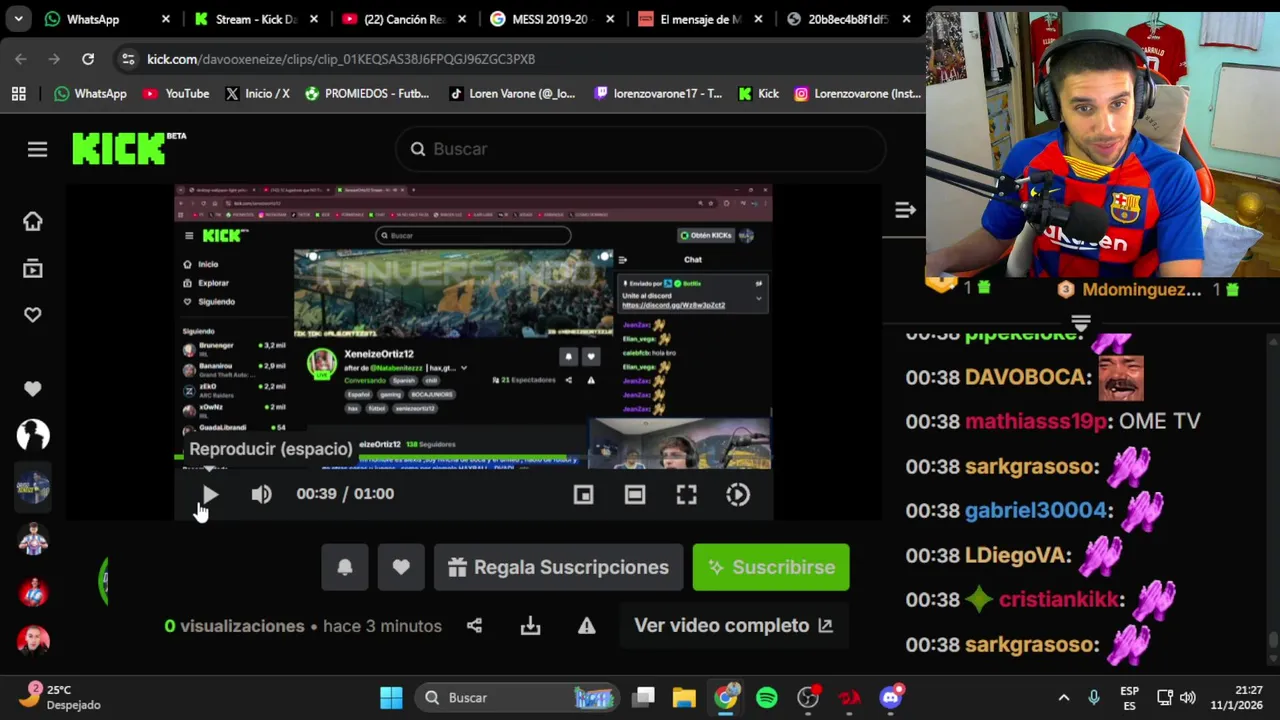Download the clip with download icon
The height and width of the screenshot is (720, 1280).
point(530,626)
